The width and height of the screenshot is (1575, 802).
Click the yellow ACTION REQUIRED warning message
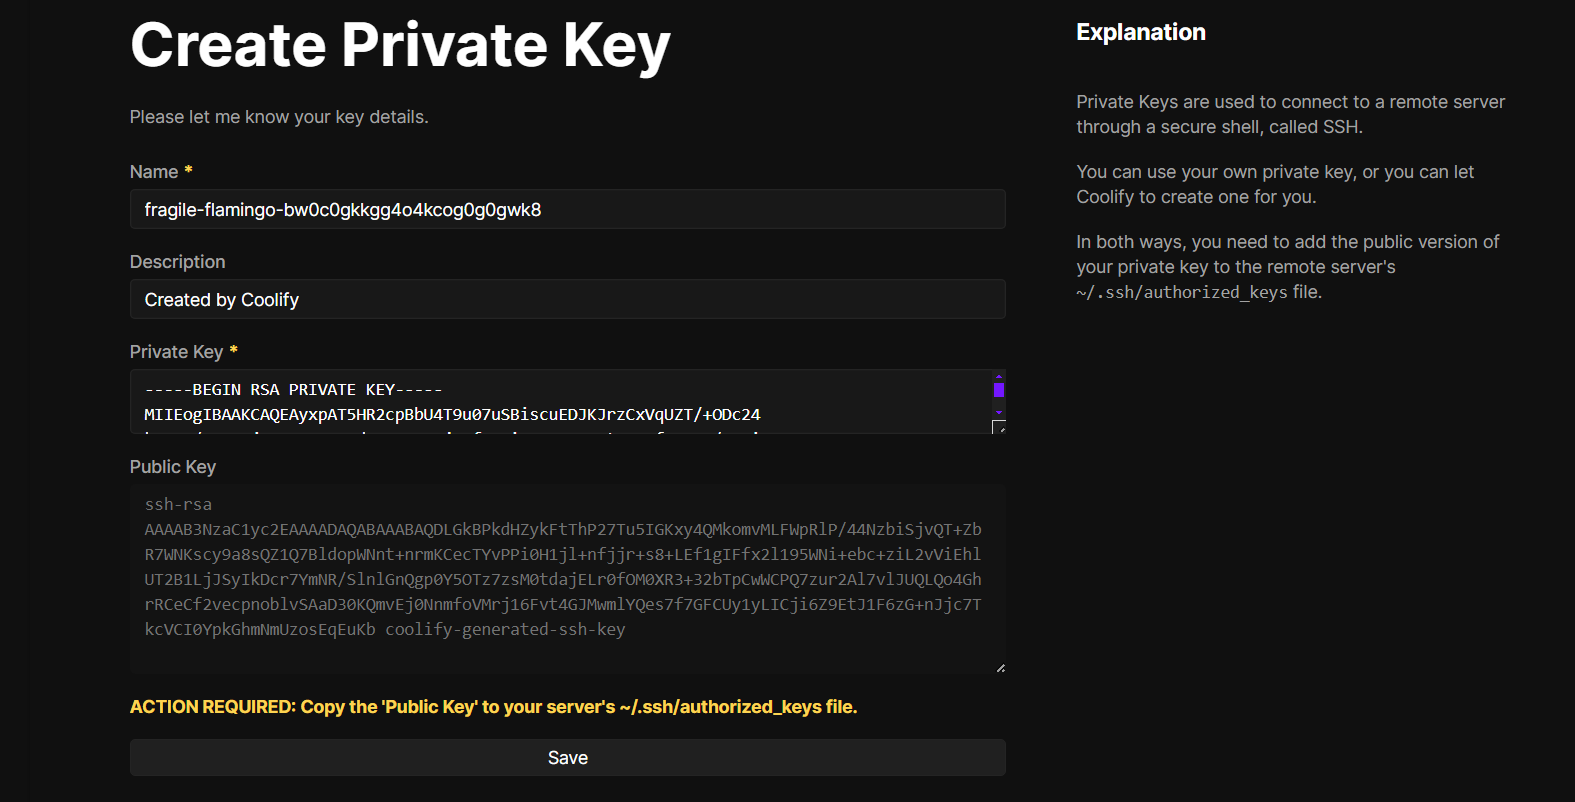pyautogui.click(x=493, y=707)
